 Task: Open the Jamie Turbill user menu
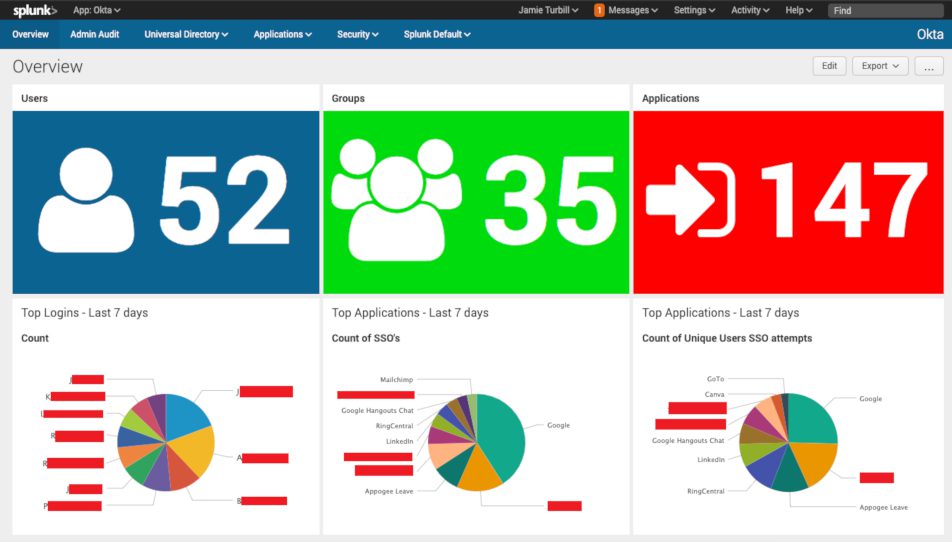click(x=548, y=10)
